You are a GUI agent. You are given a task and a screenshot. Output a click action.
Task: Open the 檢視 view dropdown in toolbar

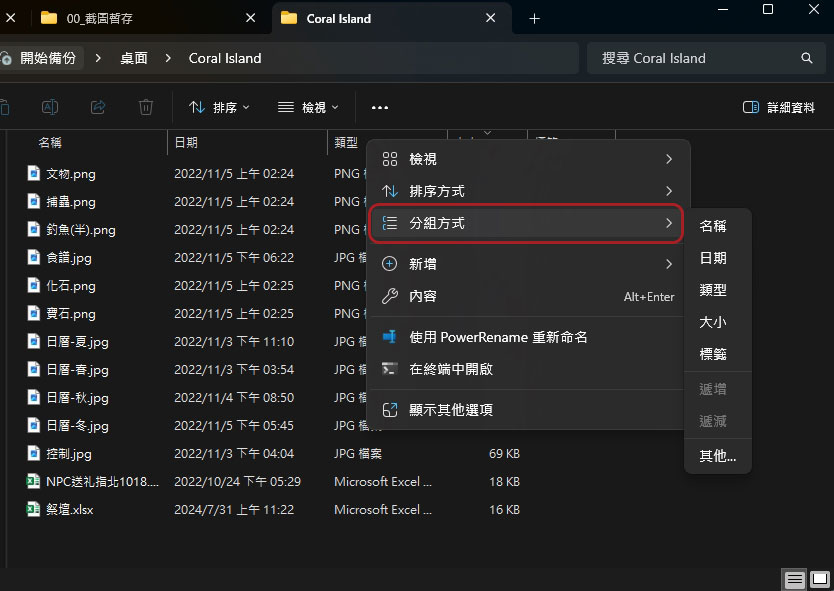(308, 107)
